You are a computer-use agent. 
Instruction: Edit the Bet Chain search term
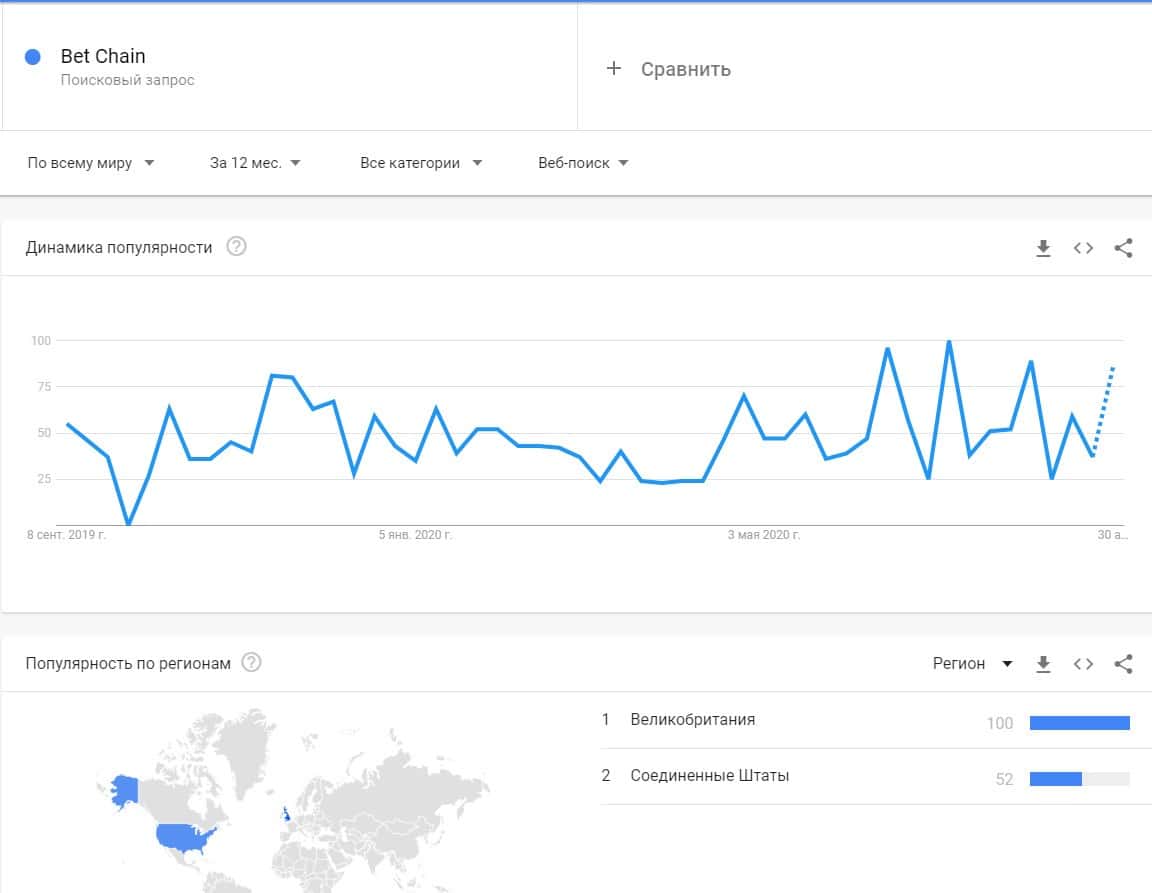[x=103, y=57]
